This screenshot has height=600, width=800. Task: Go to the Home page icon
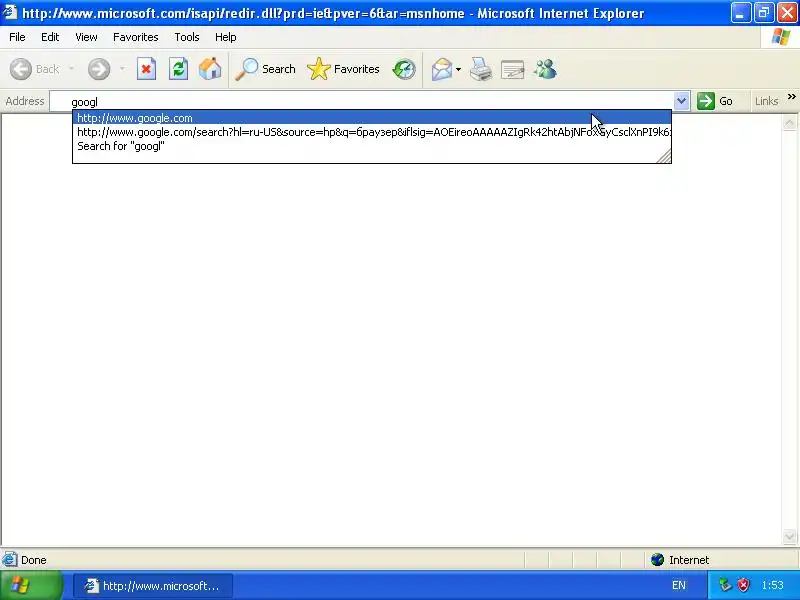pos(210,69)
